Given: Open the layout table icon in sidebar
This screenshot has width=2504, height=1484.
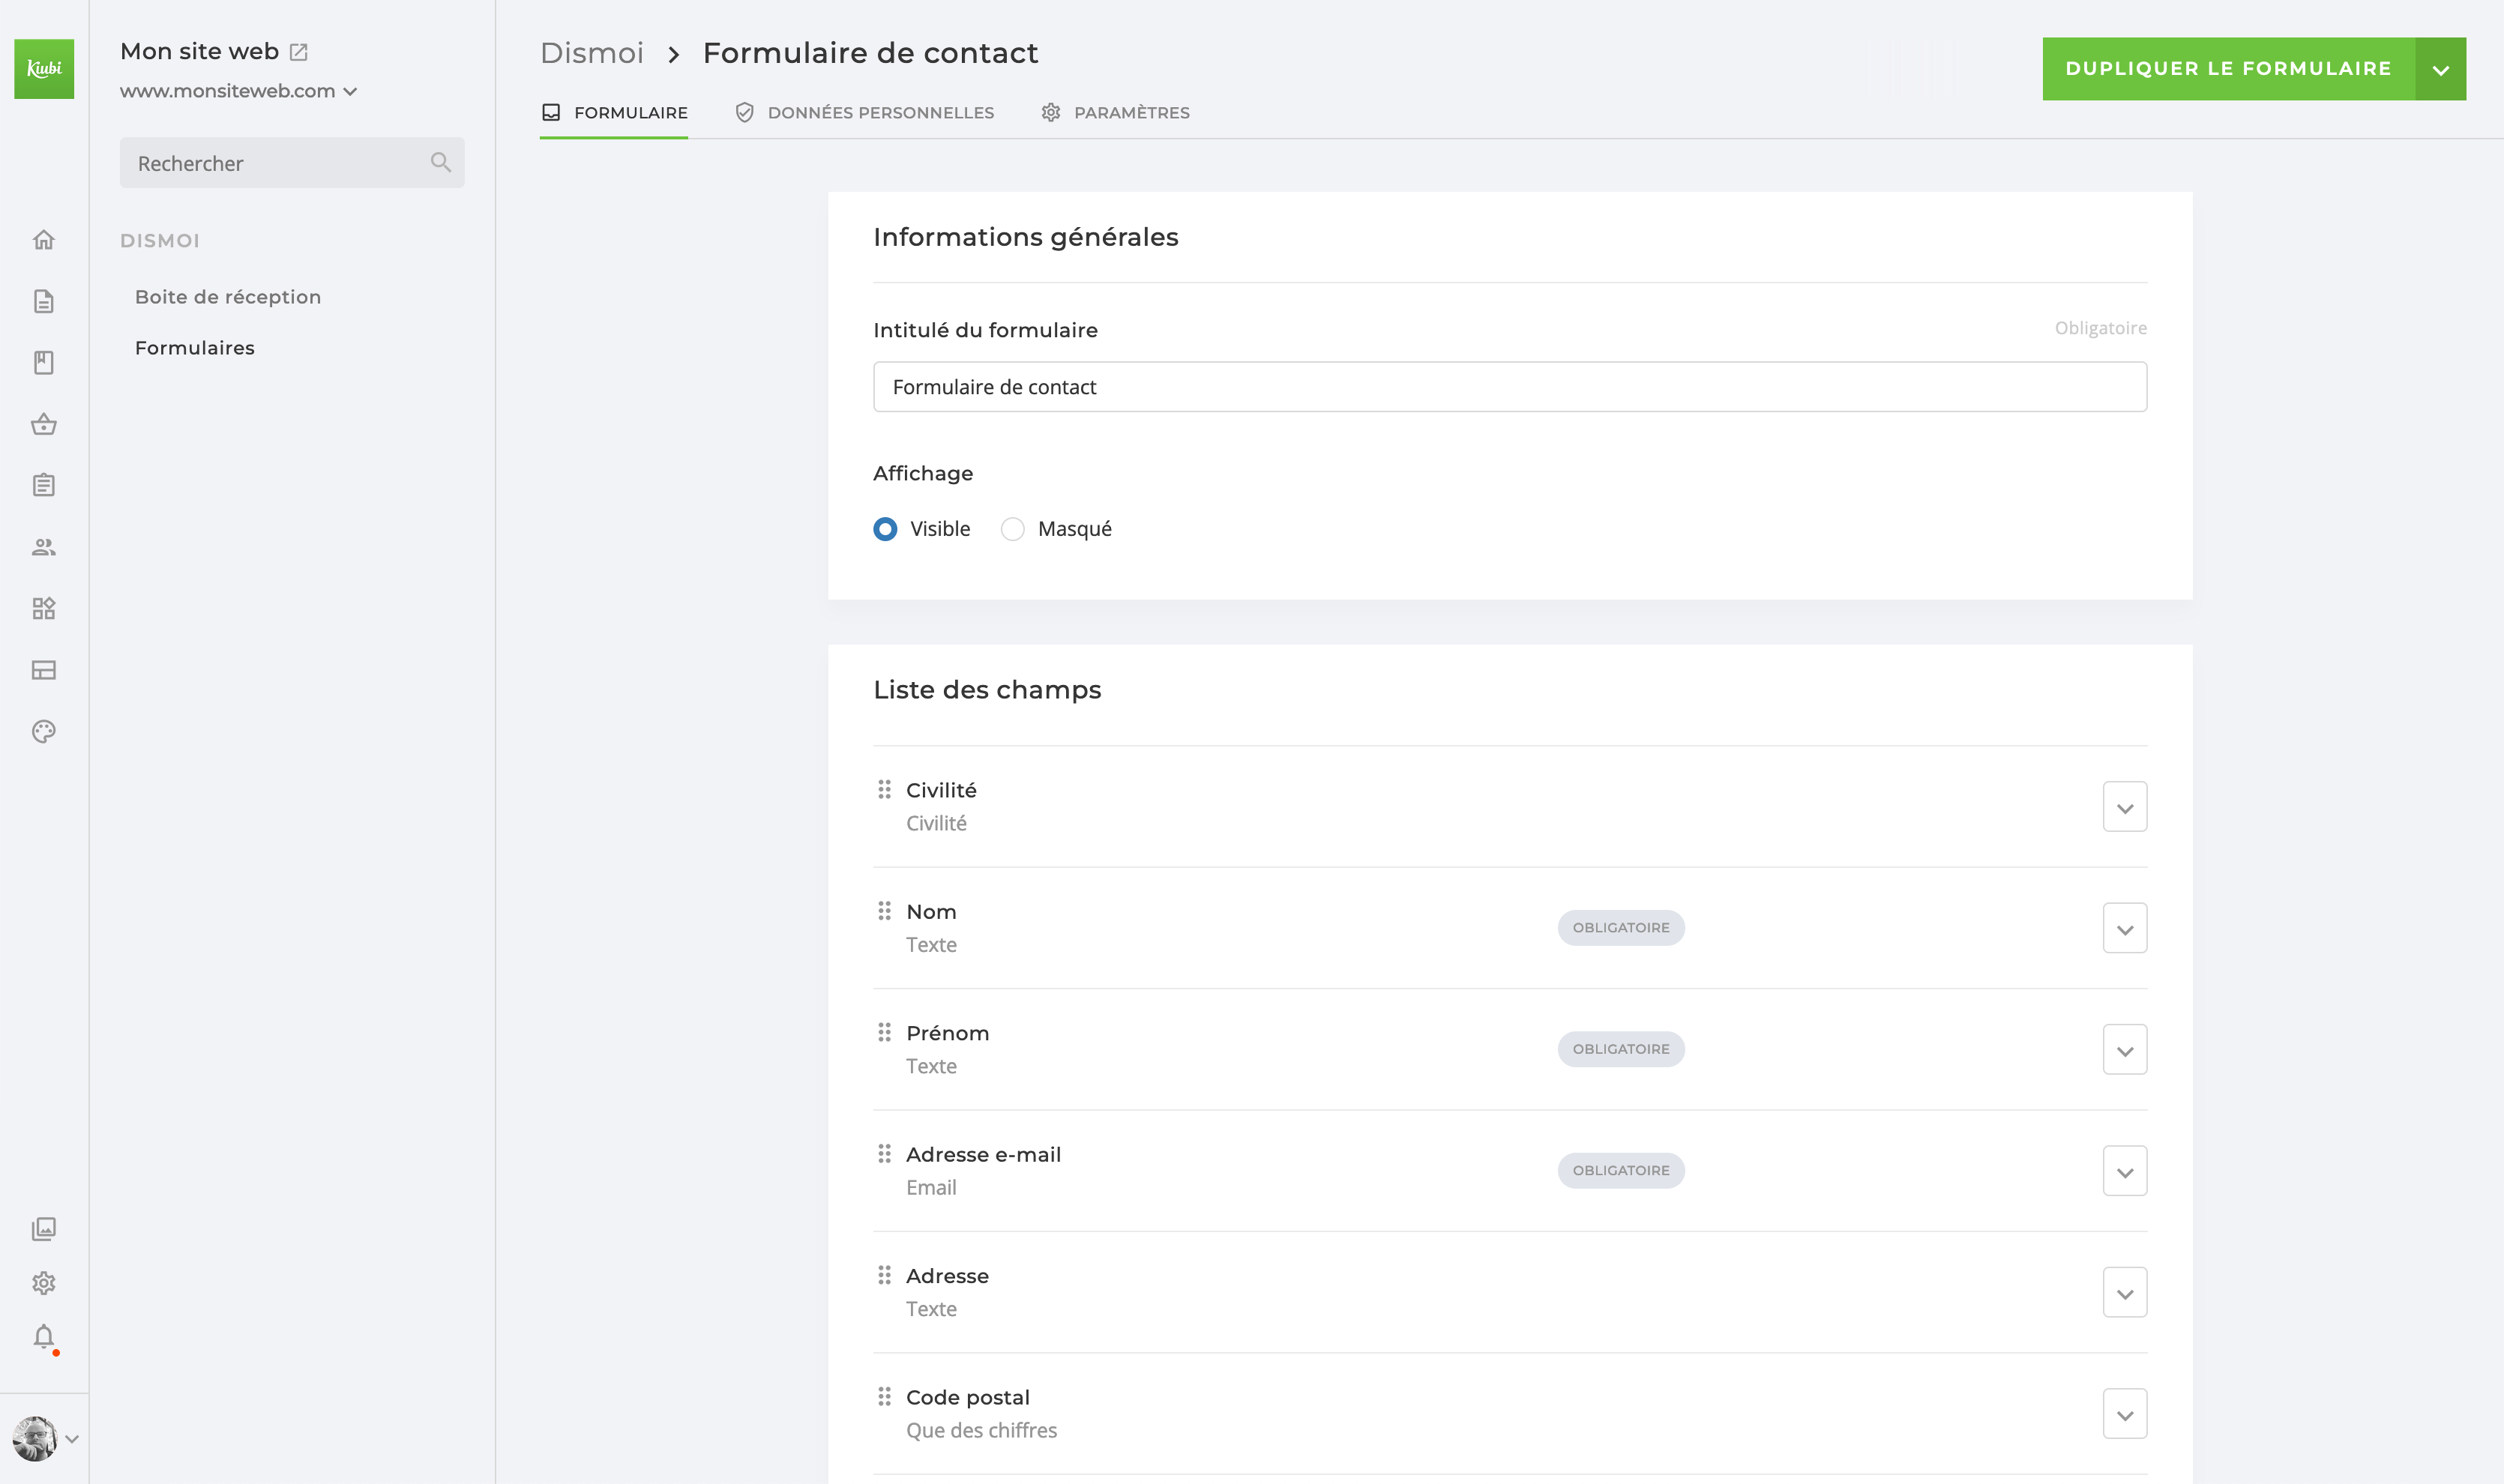Looking at the screenshot, I should (43, 670).
